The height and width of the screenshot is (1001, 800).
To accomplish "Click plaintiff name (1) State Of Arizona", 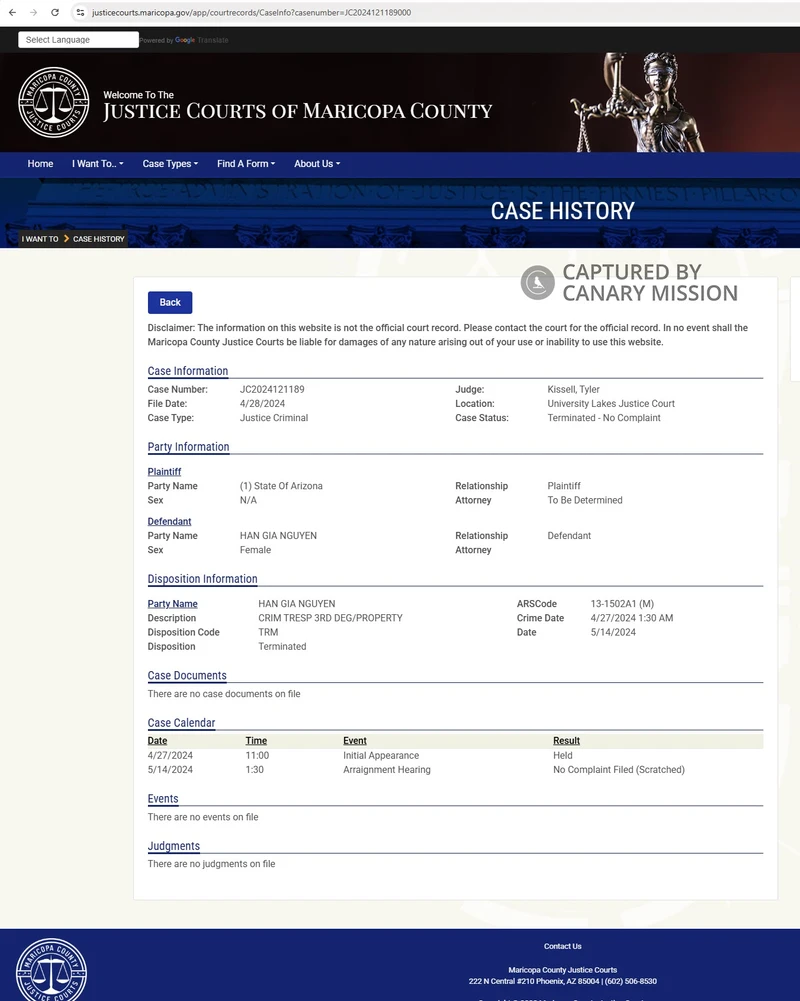I will pyautogui.click(x=281, y=486).
